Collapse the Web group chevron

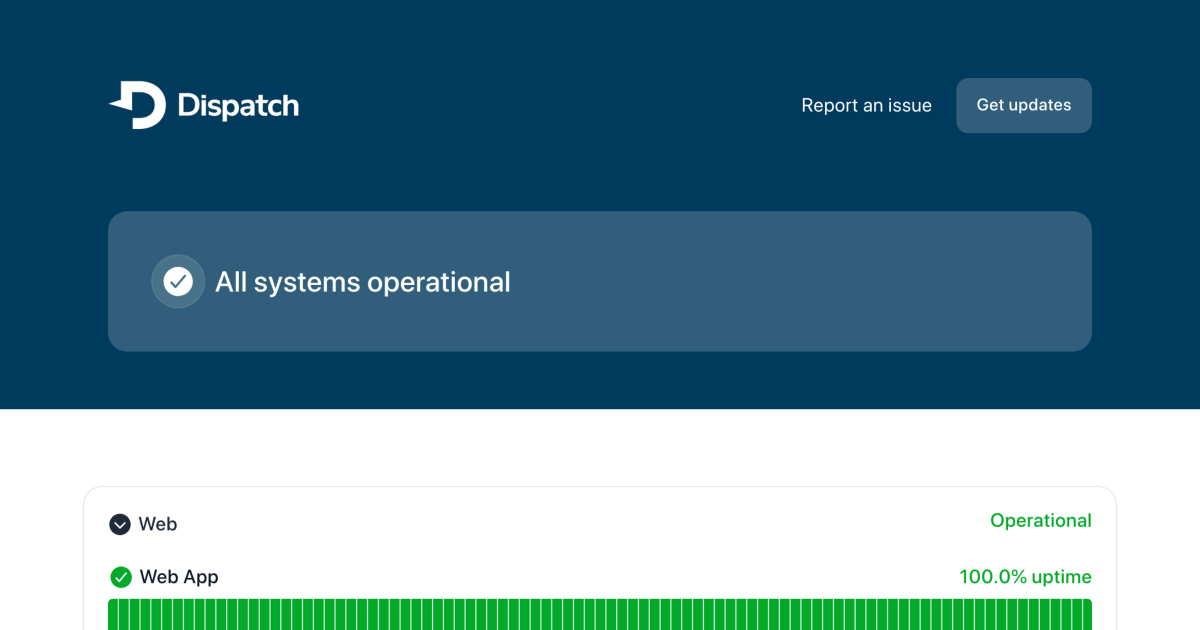[x=120, y=524]
